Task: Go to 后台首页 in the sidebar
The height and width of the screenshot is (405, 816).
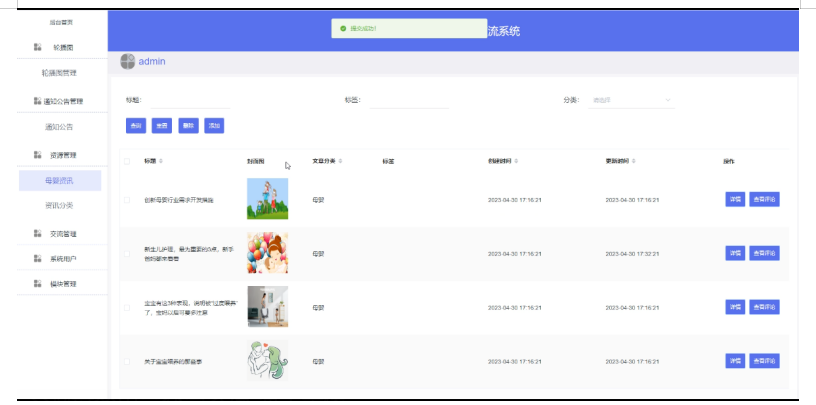Action: (x=61, y=22)
